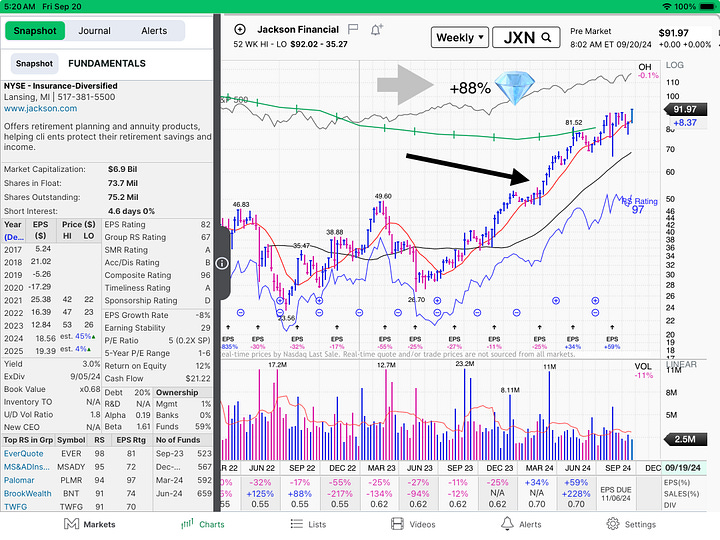Tap the 23.2M volume peak label
Viewport: 720px width, 540px height.
[465, 363]
